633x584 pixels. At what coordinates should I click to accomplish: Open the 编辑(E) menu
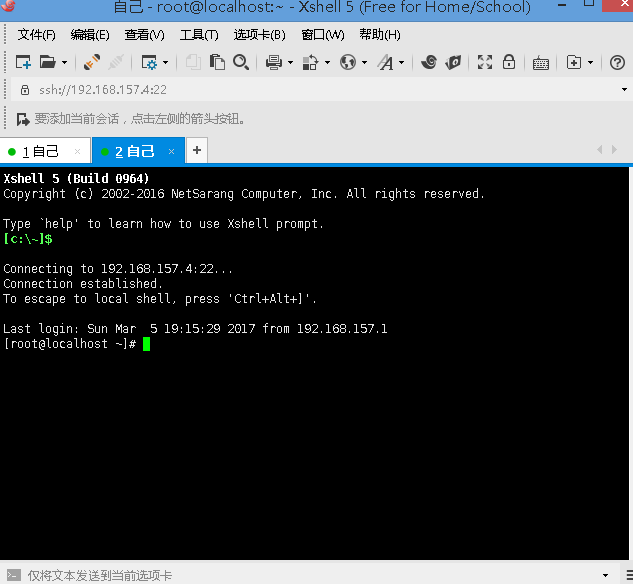tap(90, 35)
